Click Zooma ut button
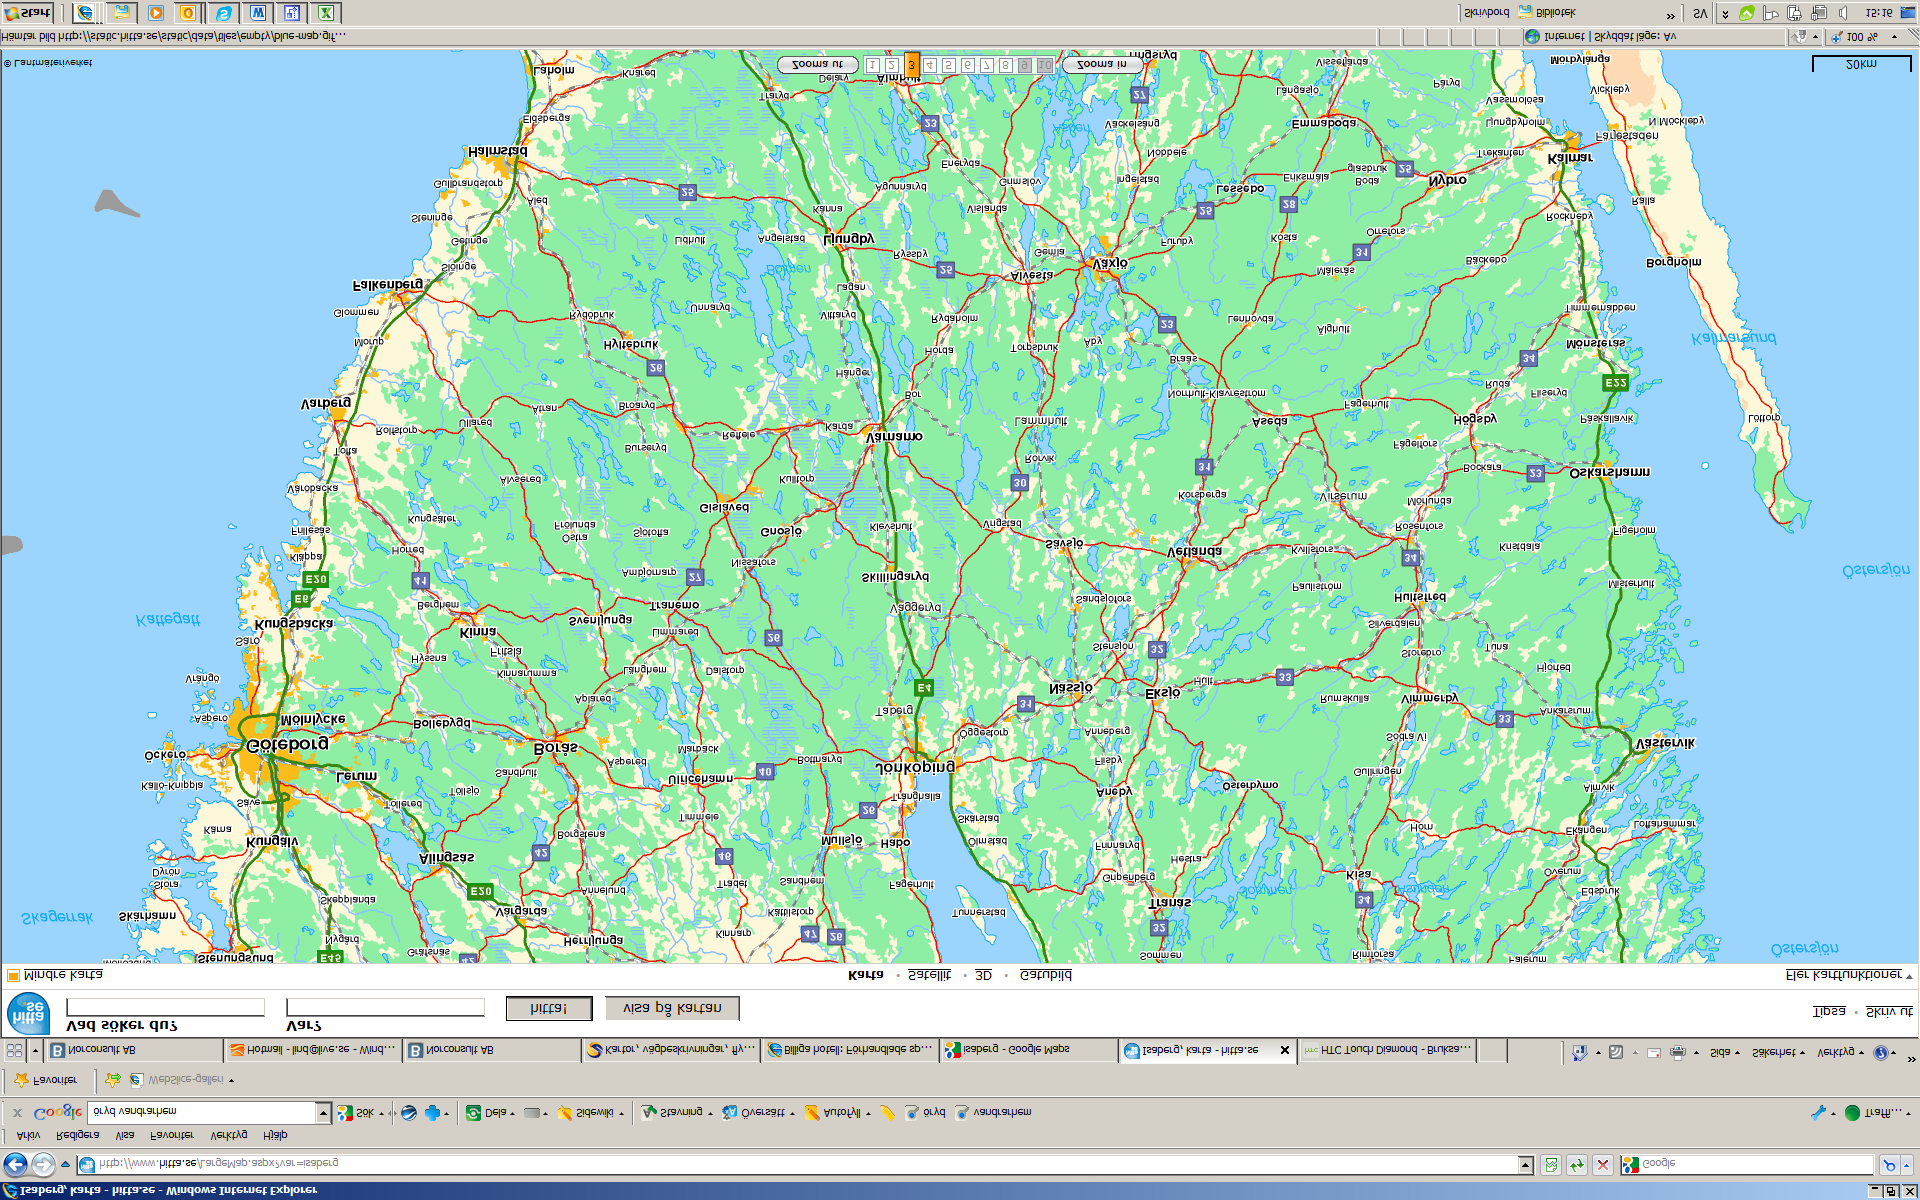The width and height of the screenshot is (1920, 1200). click(818, 65)
